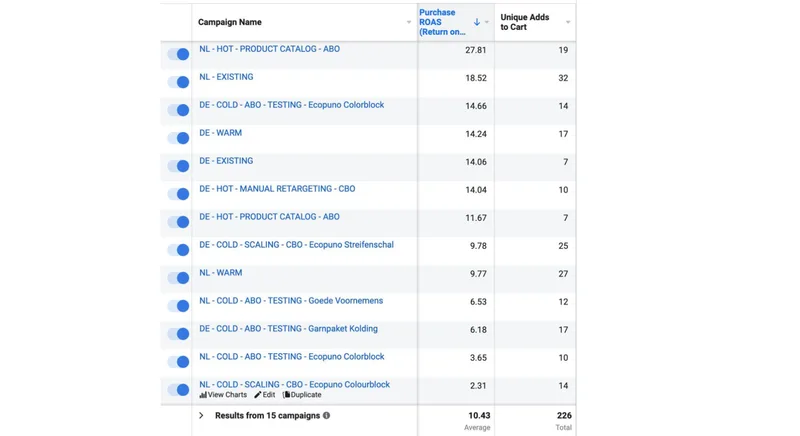The width and height of the screenshot is (800, 436).
Task: Select the 18.52 ROAS value cell
Action: (x=476, y=78)
